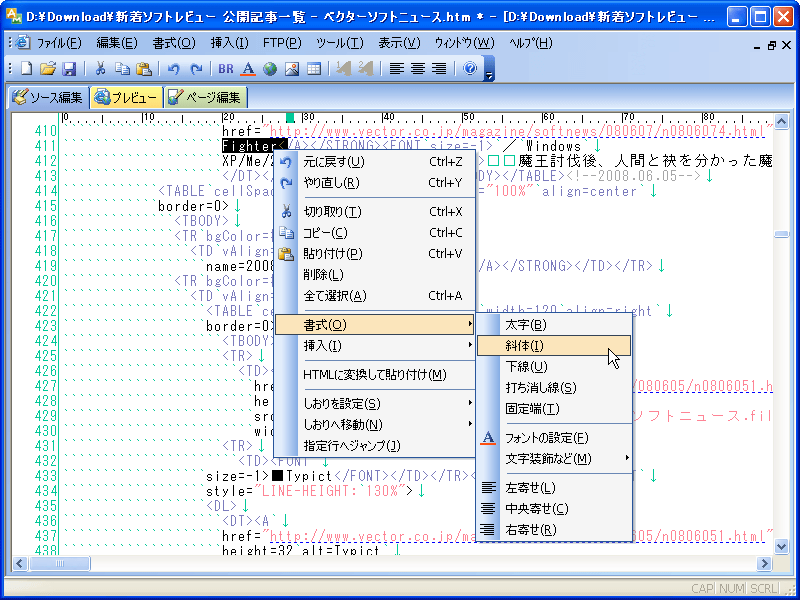800x600 pixels.
Task: Click the Paste clipboard toolbar icon
Action: pyautogui.click(x=144, y=68)
